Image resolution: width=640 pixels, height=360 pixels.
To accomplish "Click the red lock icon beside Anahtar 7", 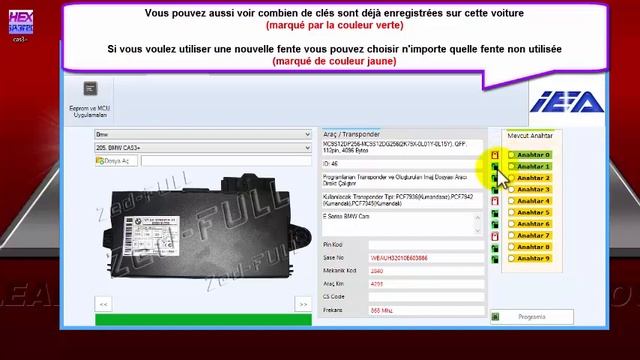I will pos(495,236).
